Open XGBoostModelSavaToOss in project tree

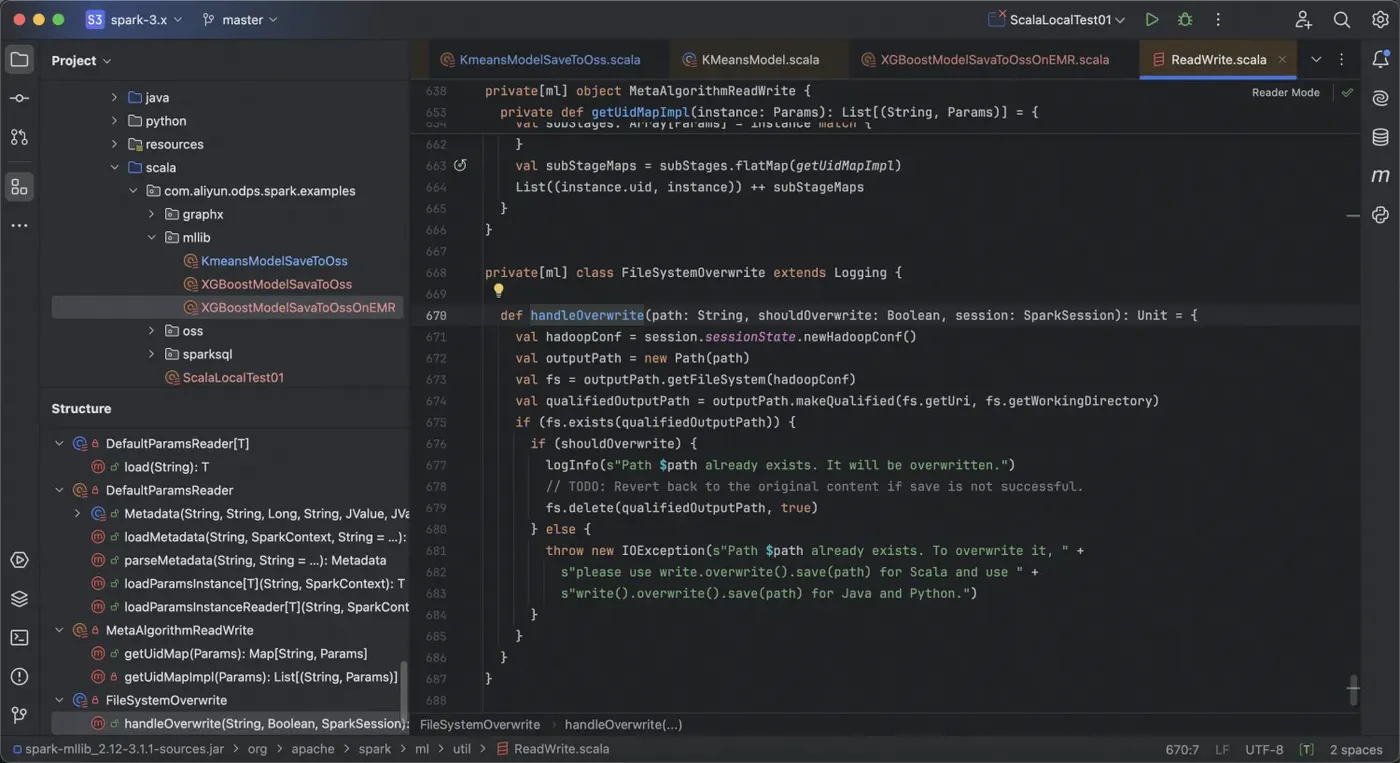(x=268, y=284)
